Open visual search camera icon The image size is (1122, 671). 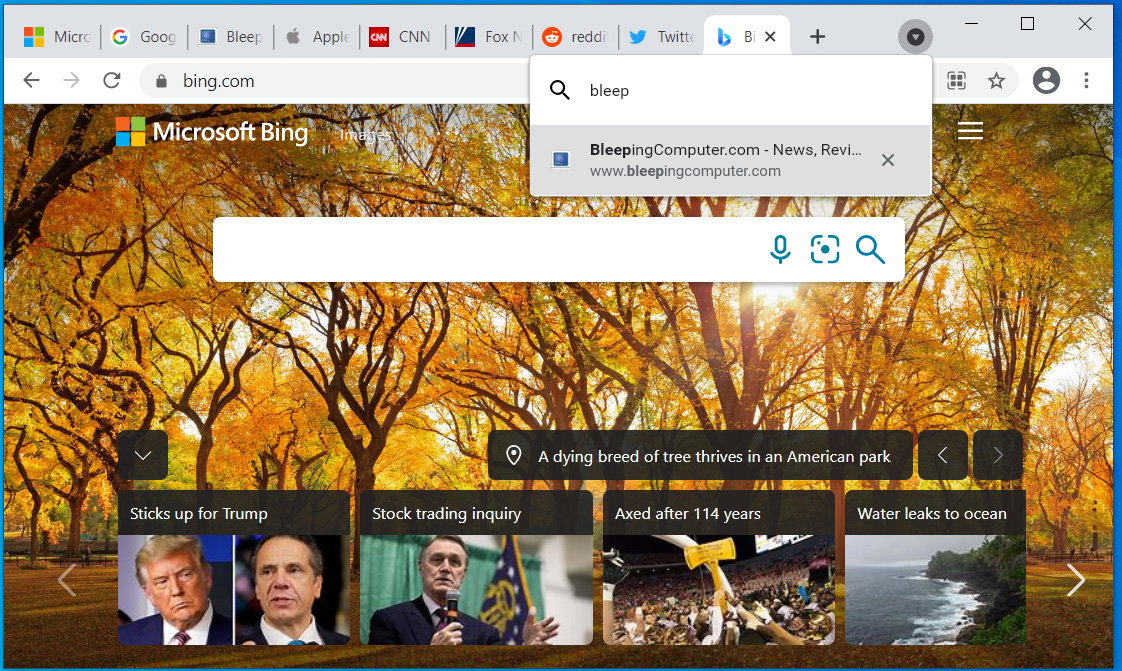tap(825, 249)
